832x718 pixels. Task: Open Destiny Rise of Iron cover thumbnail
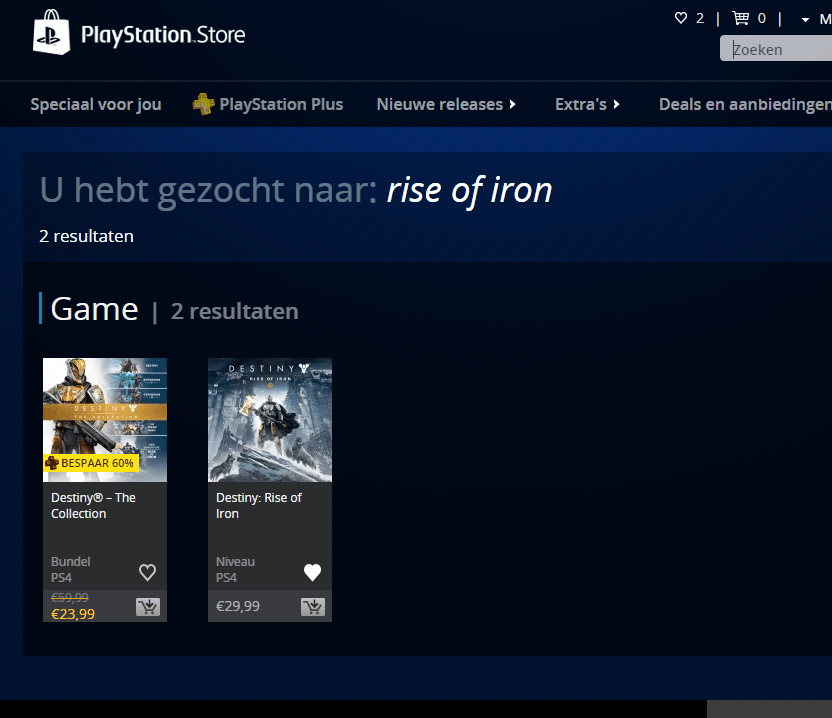click(270, 420)
